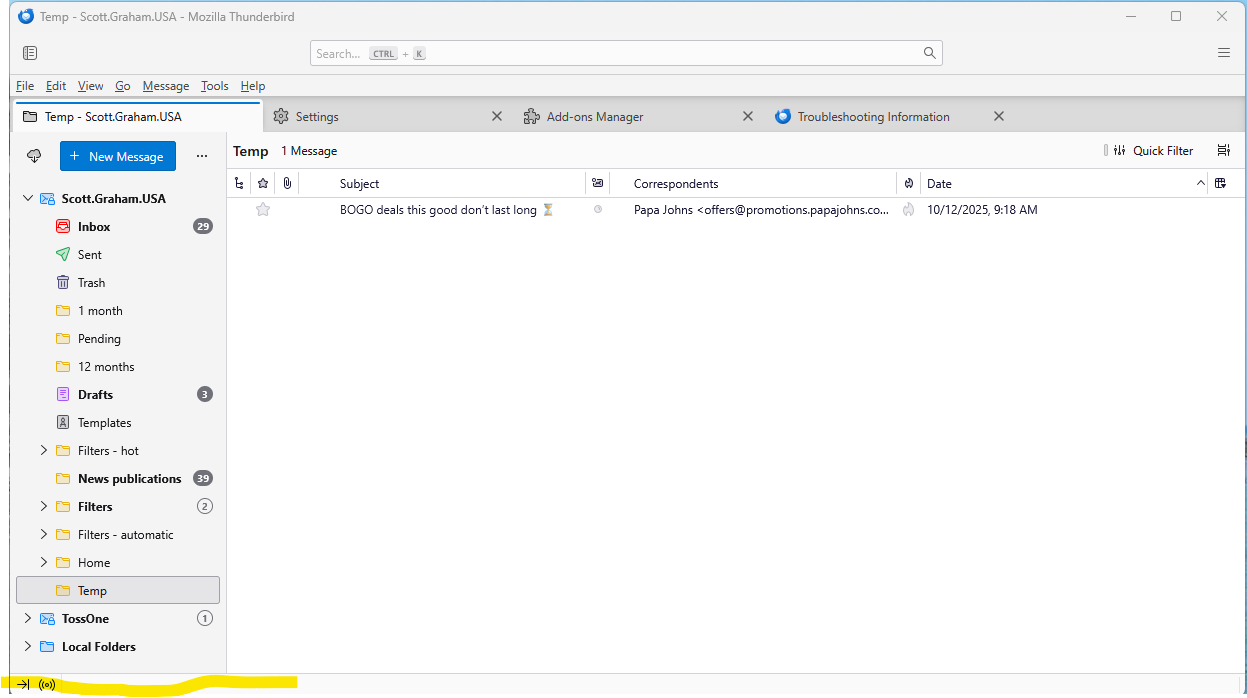Sort by the attachment column header
Screen dimensions: 1247x698
click(287, 183)
